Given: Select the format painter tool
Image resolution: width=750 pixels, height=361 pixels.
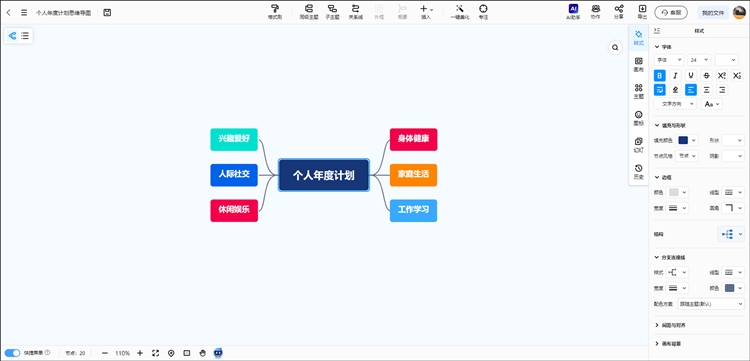Looking at the screenshot, I should (x=275, y=12).
